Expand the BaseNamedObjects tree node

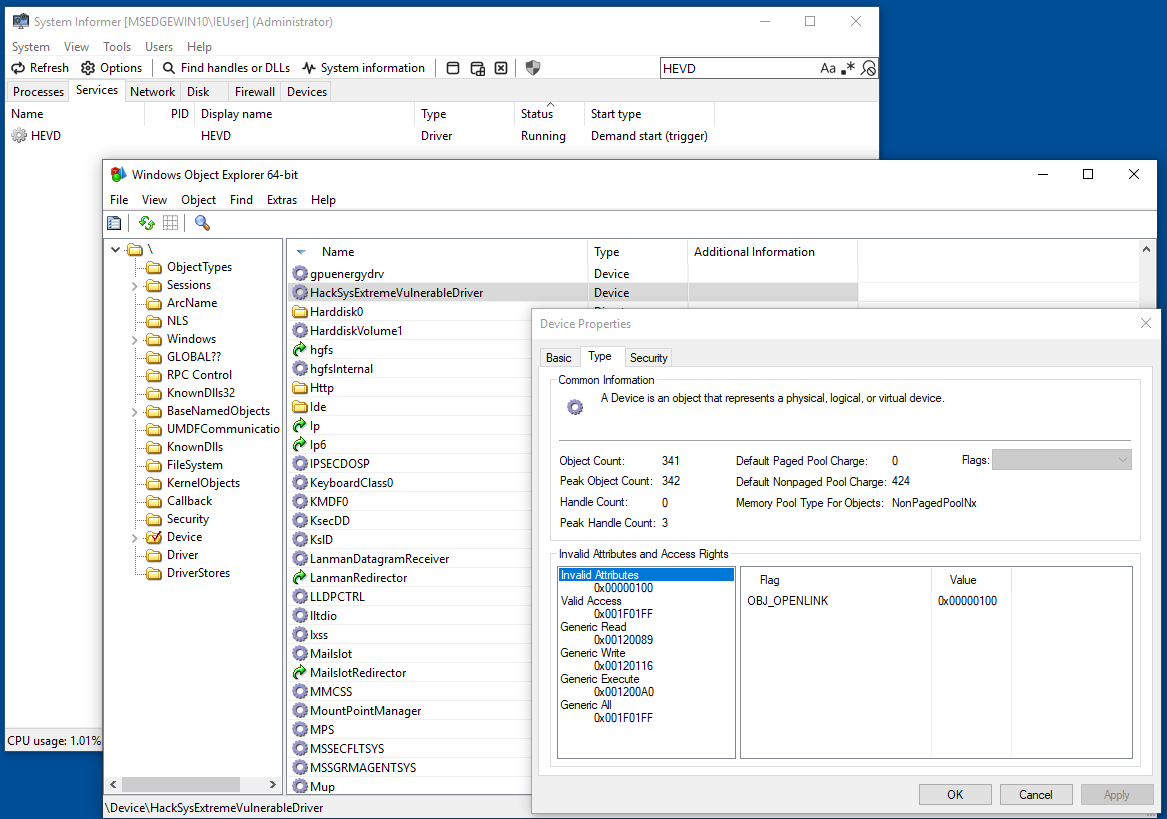134,412
